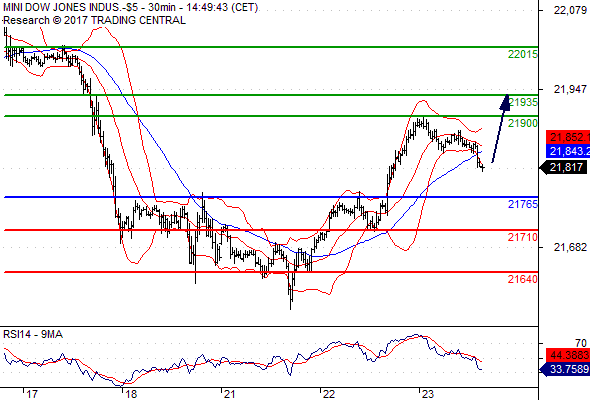This screenshot has width=590, height=400.
Task: Click the date marker 21 on time axis
Action: point(229,394)
